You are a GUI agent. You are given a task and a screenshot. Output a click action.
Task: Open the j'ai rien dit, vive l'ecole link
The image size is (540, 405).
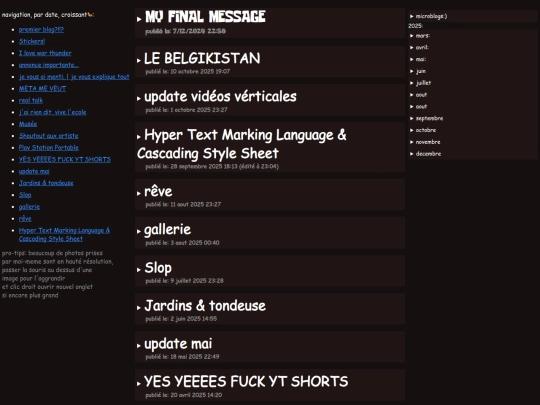[52, 112]
